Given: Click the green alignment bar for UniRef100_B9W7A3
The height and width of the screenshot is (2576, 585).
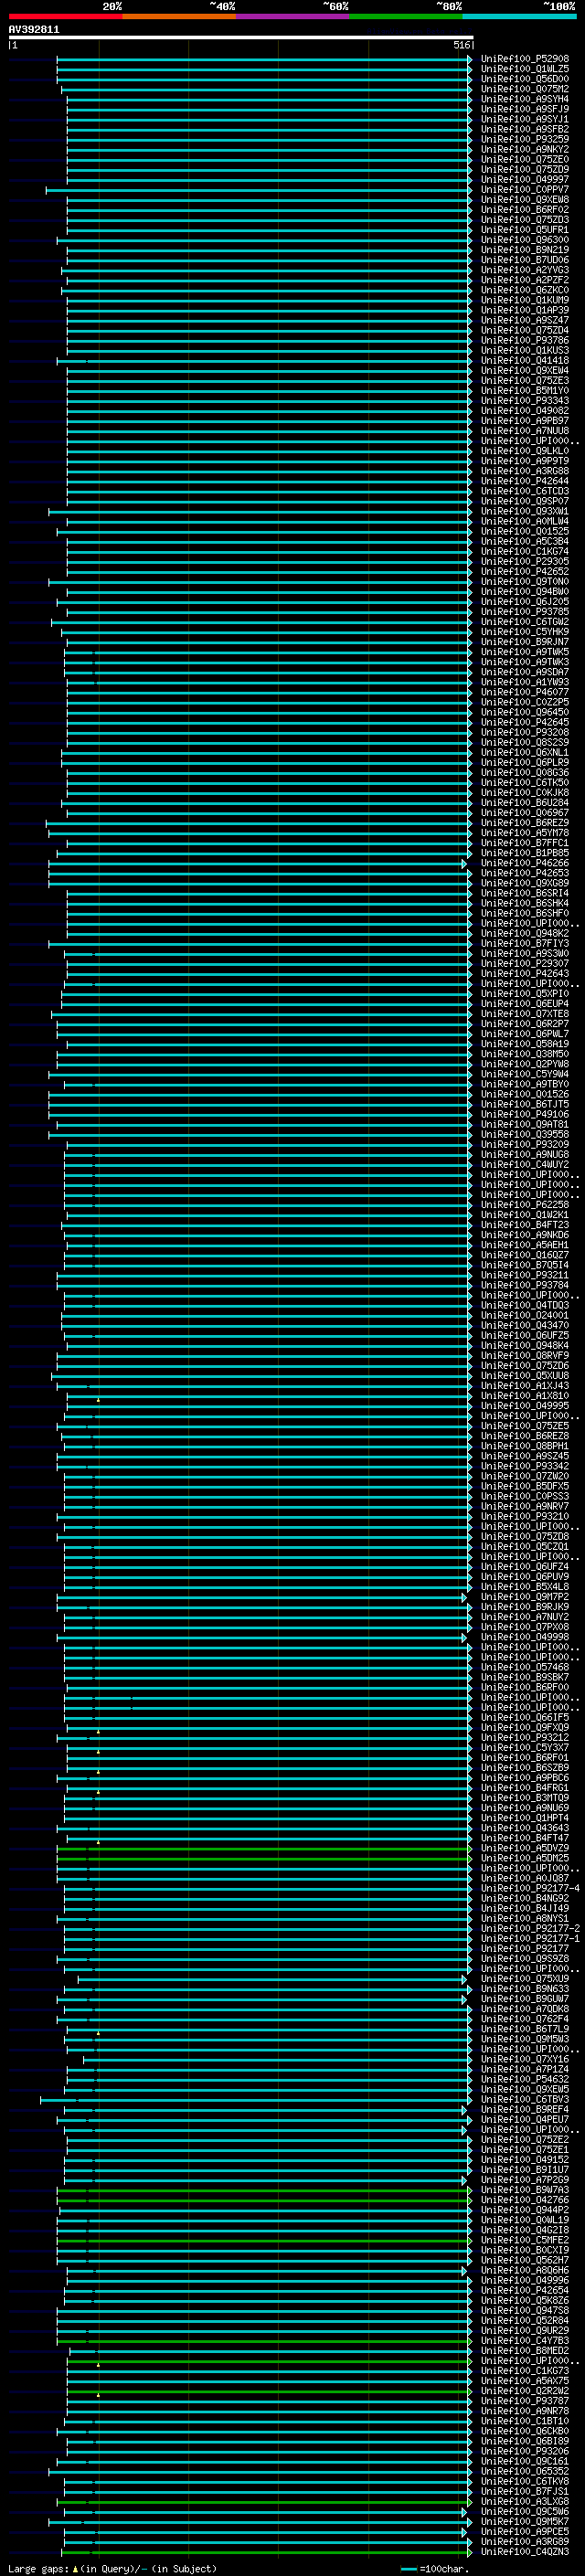Looking at the screenshot, I should tap(264, 2191).
